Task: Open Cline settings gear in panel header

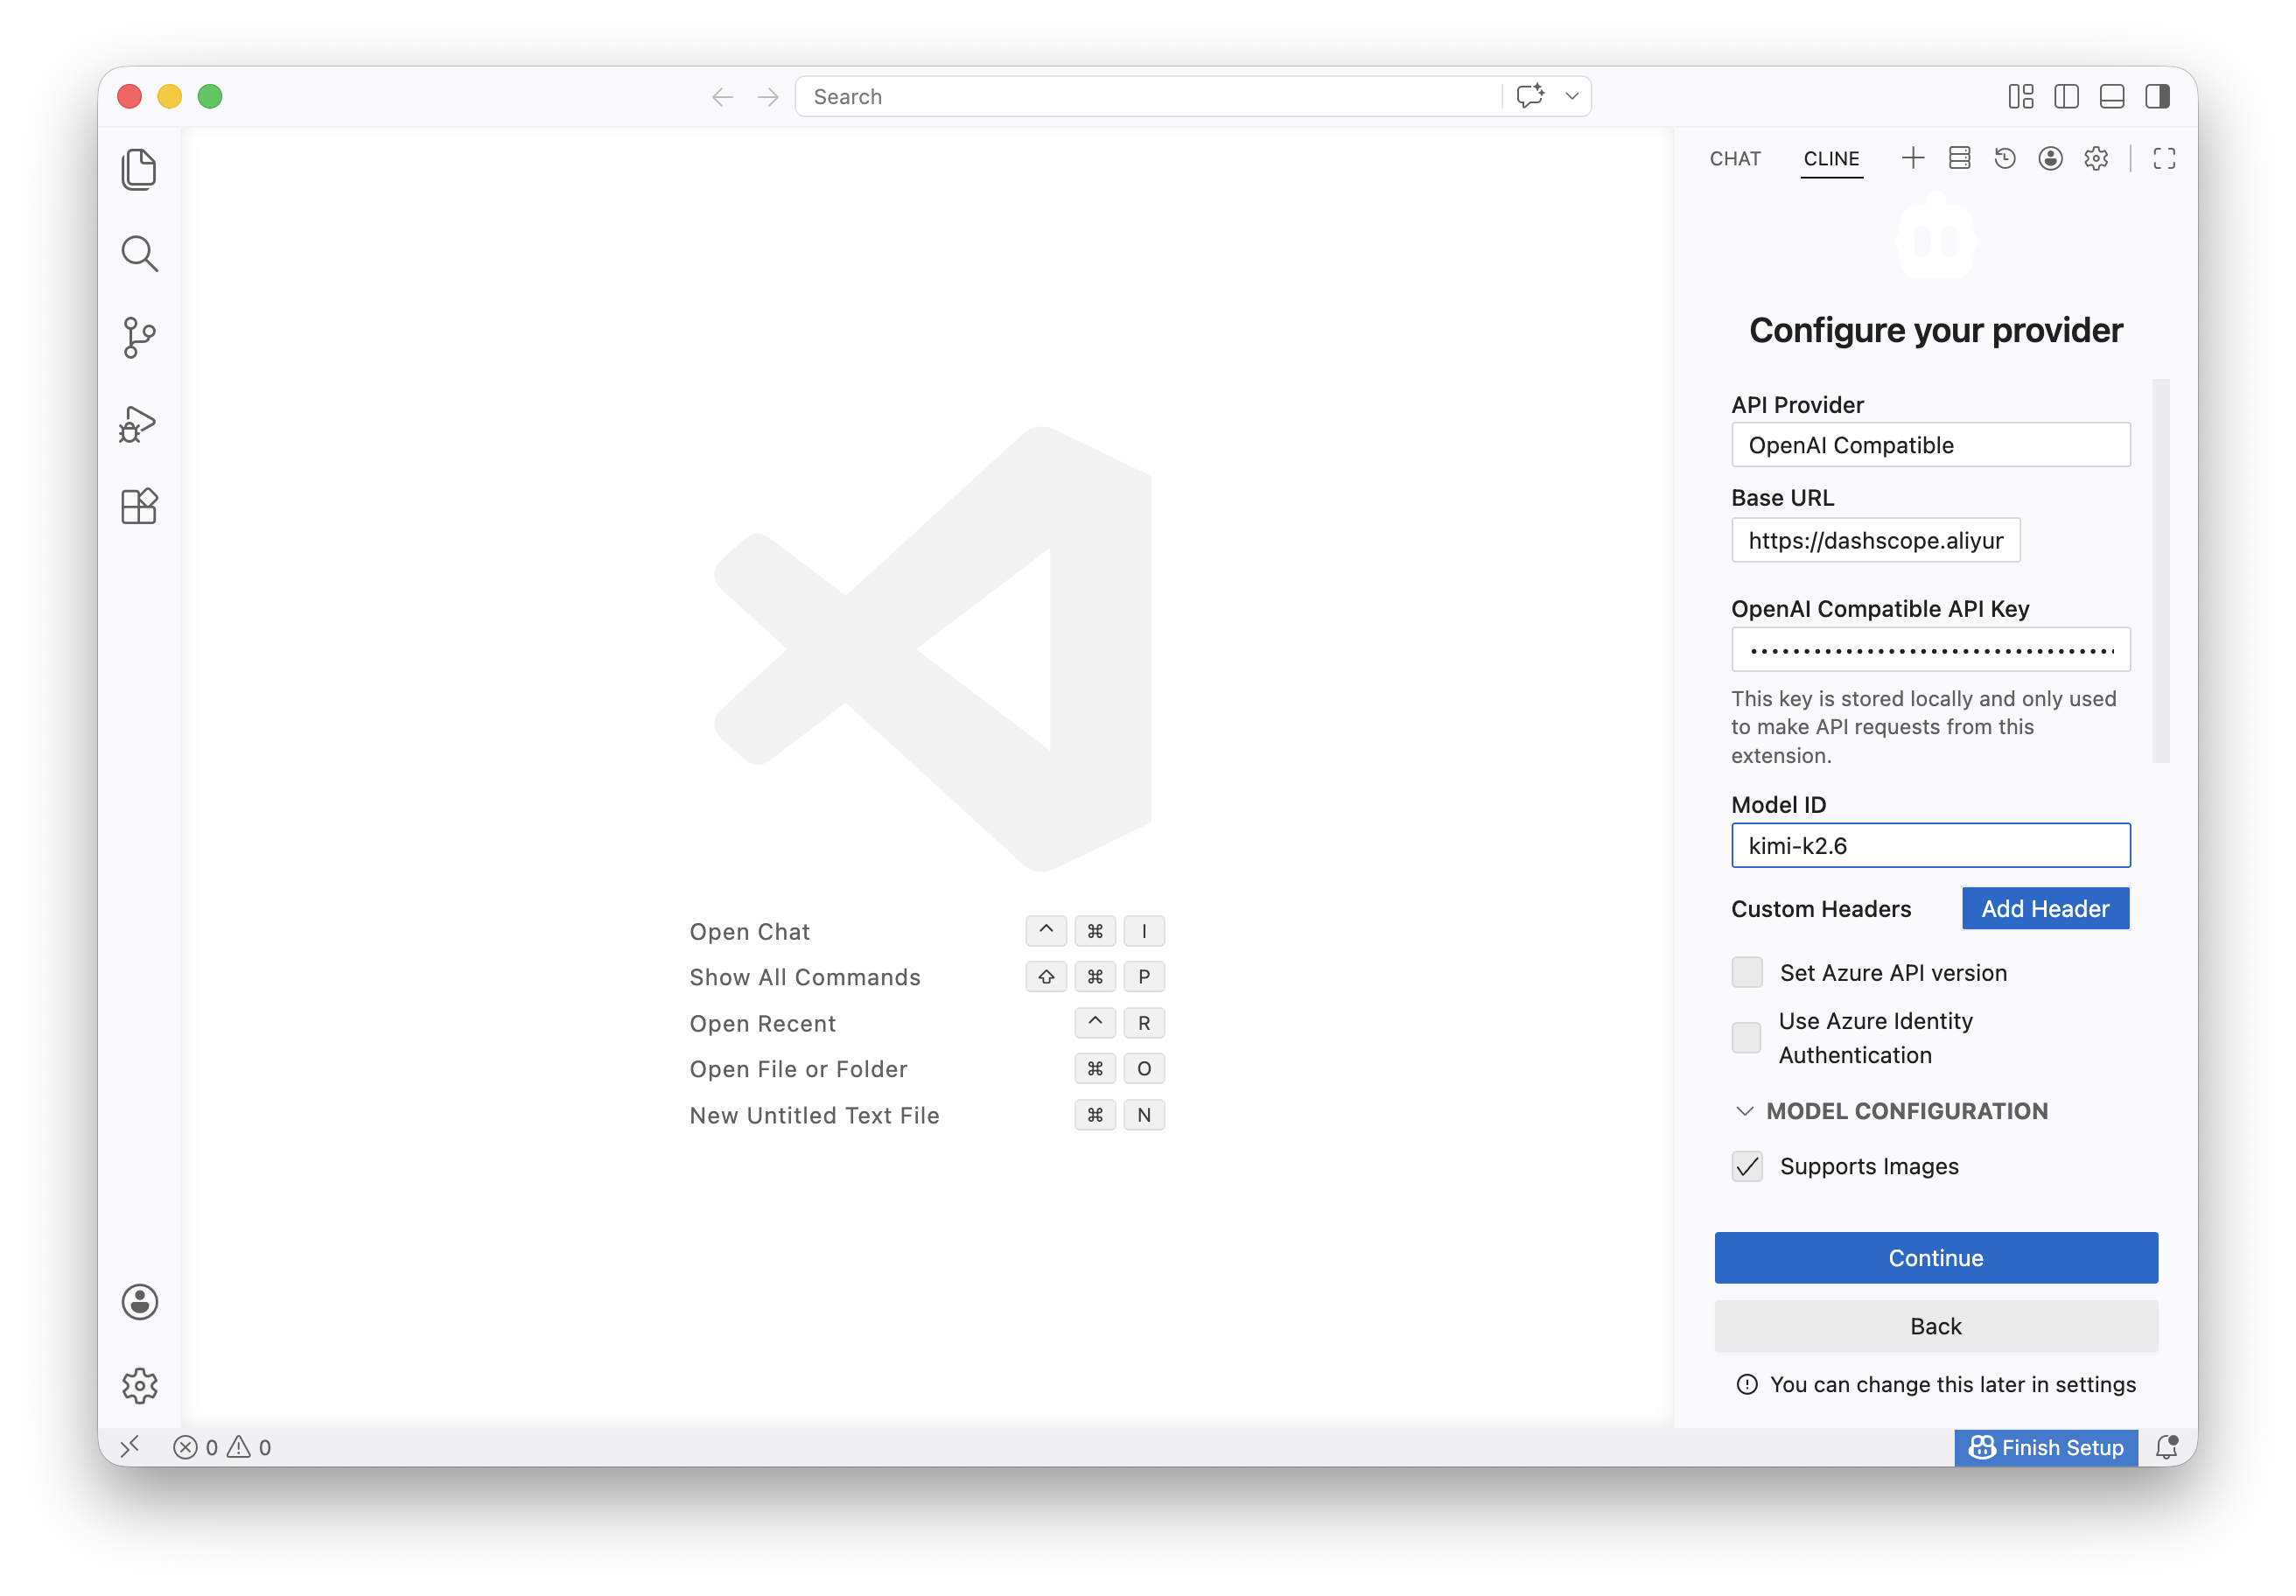Action: point(2096,158)
